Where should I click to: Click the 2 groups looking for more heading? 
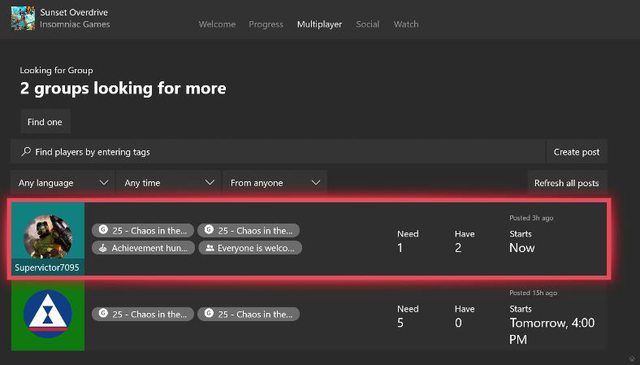[x=123, y=88]
